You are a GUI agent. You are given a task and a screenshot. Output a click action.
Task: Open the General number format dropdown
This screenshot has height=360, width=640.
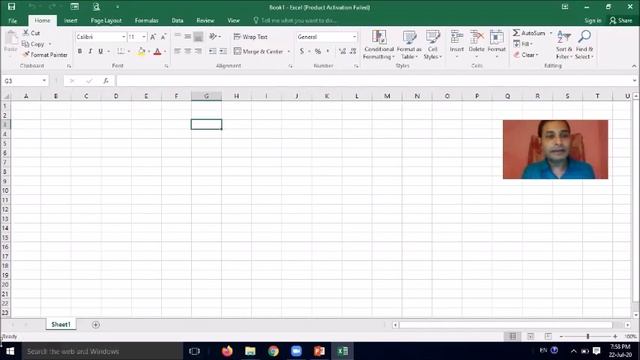(354, 37)
